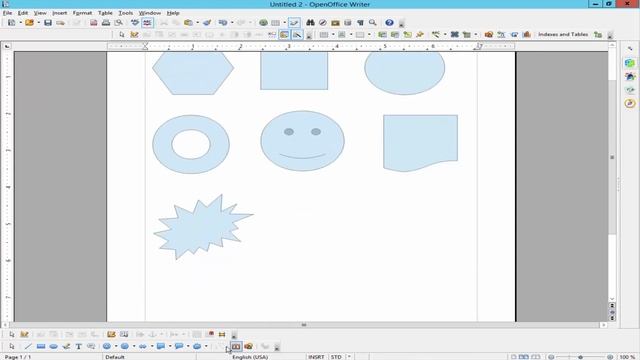This screenshot has height=360, width=640.
Task: Expand the Undo history dropdown arrow
Action: (232, 23)
